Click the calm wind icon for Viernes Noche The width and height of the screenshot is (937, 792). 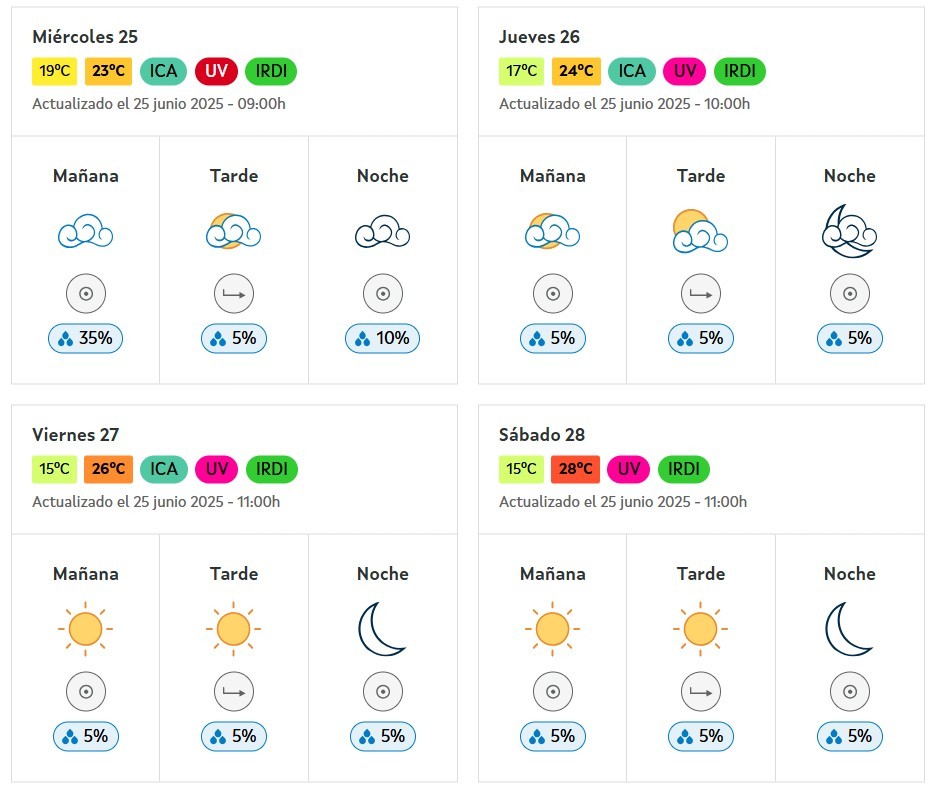coord(382,692)
